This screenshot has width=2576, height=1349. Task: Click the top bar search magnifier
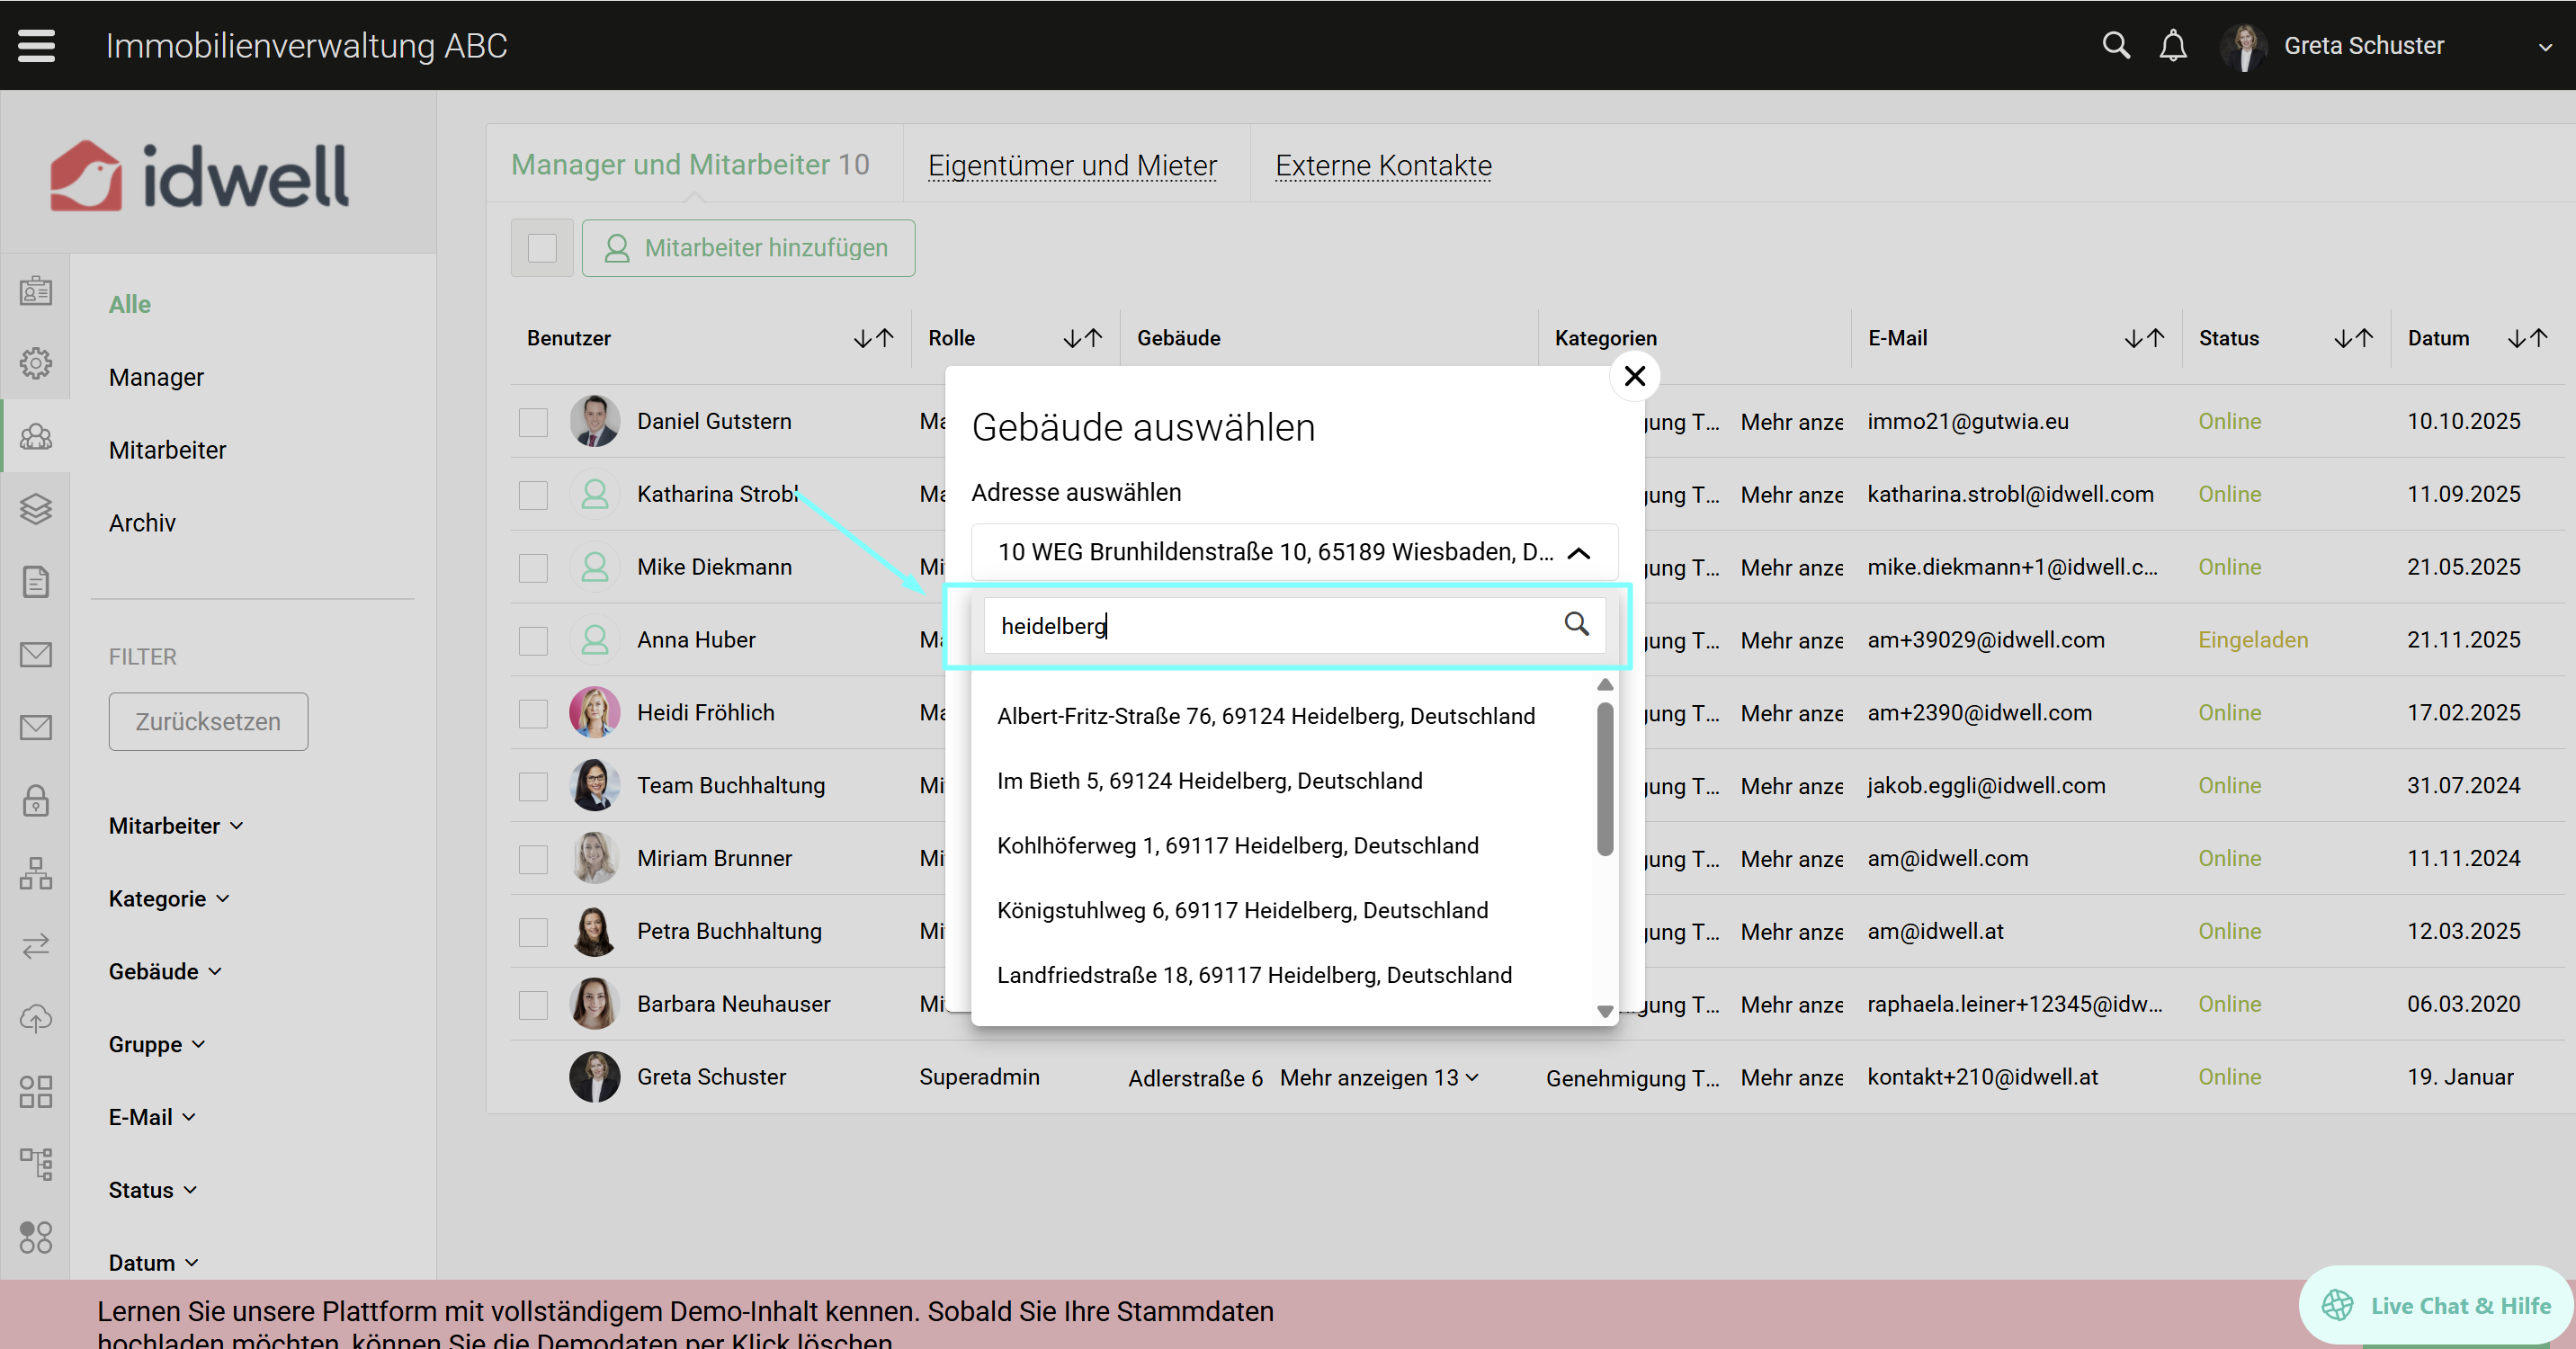pos(2115,45)
